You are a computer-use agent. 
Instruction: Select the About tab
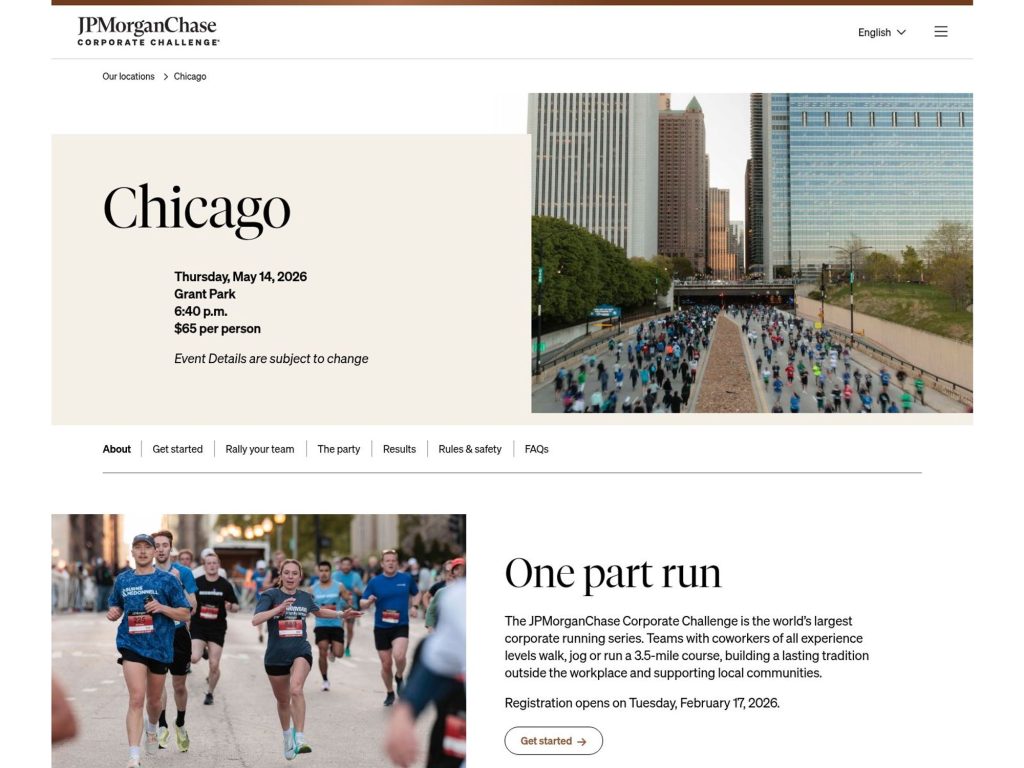(116, 449)
